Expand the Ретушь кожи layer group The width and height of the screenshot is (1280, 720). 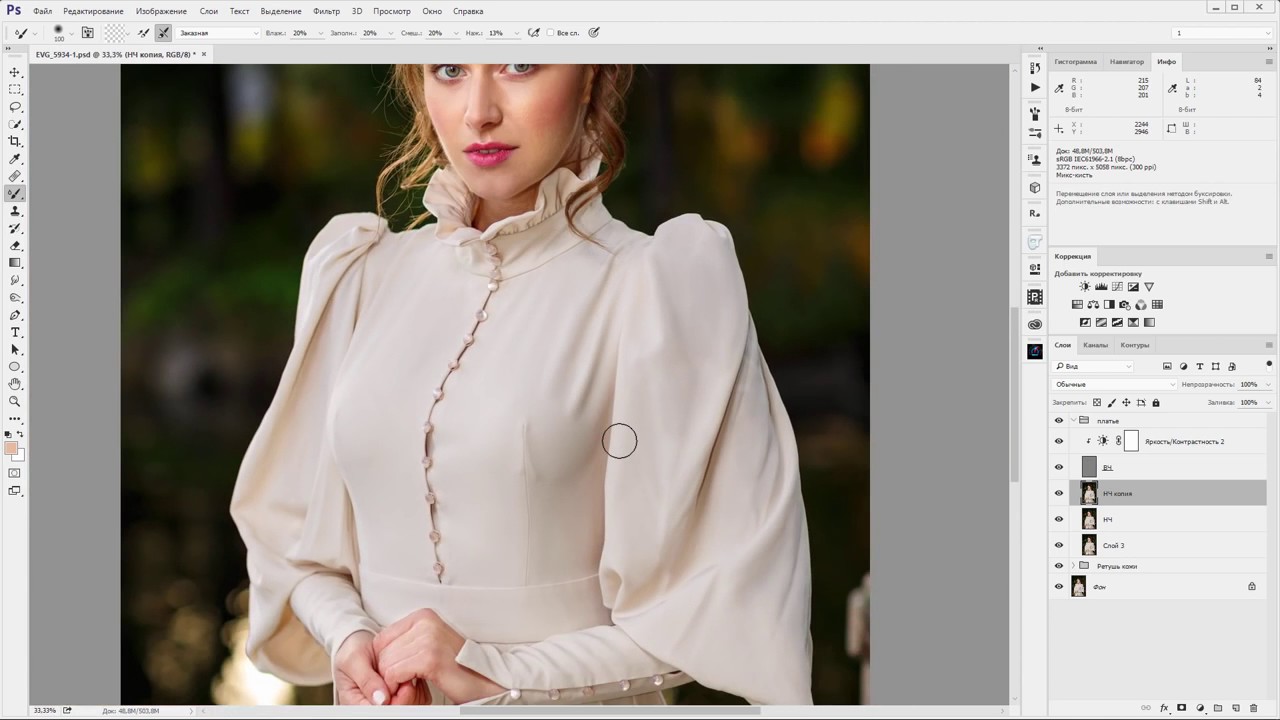click(x=1073, y=566)
